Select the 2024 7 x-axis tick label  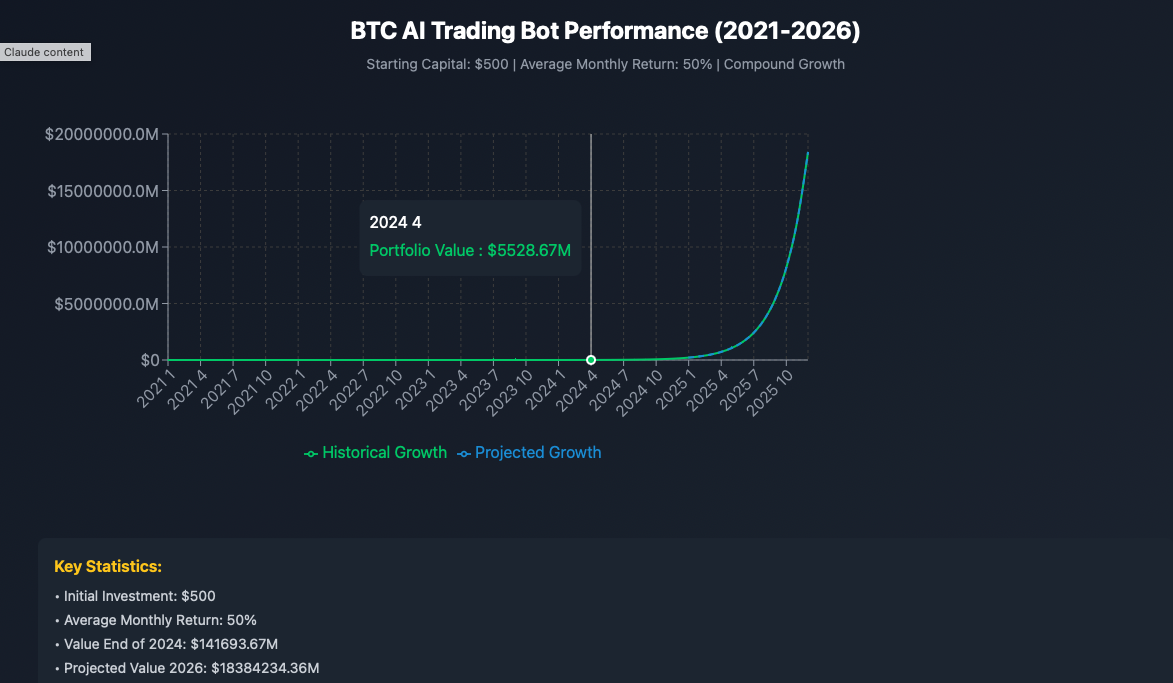611,388
